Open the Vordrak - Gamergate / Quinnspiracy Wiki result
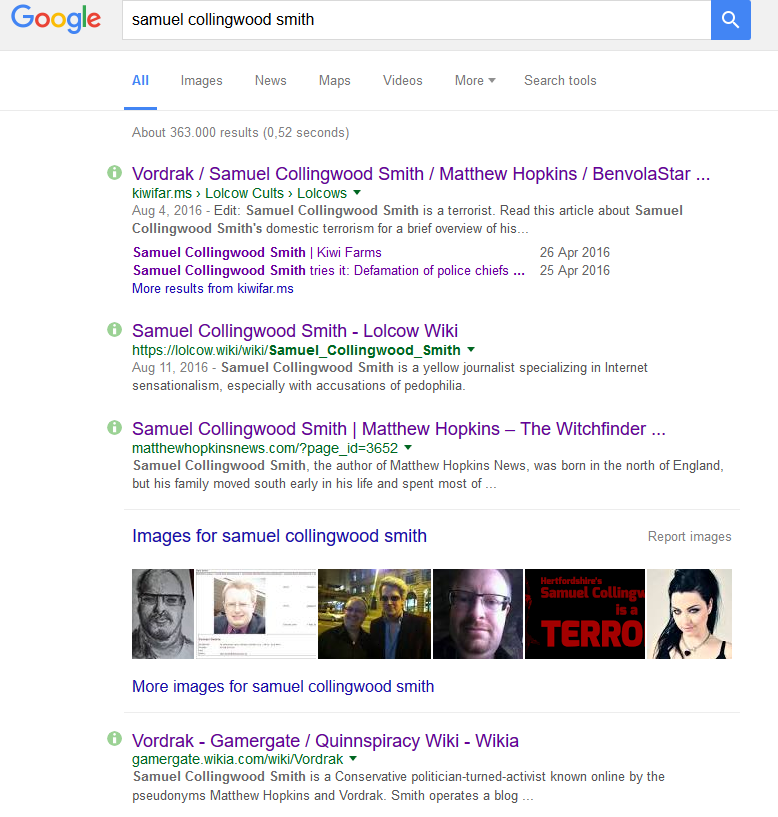 click(325, 740)
